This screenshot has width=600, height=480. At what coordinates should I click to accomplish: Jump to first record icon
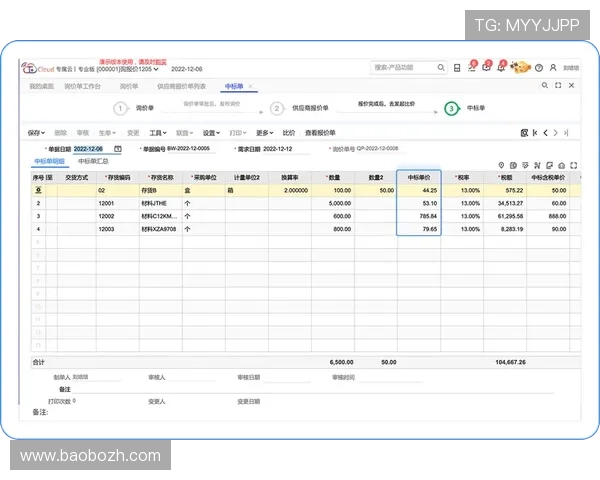pyautogui.click(x=535, y=132)
